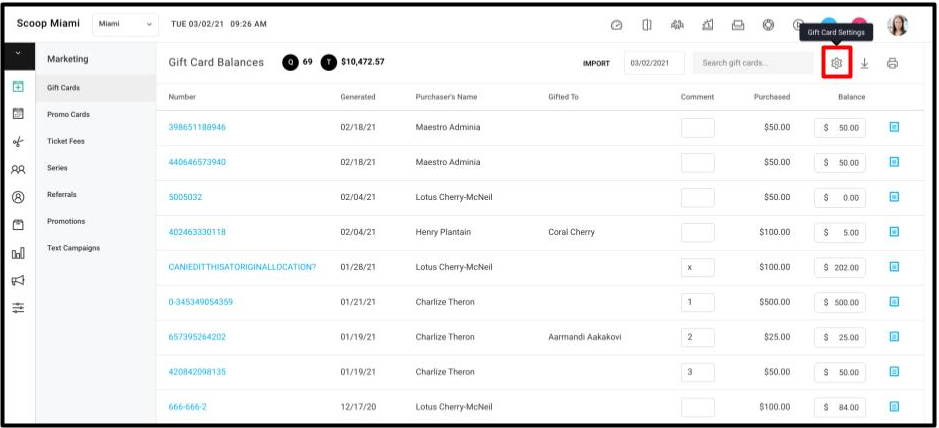Open the import date field 03/02/2021

pos(654,63)
